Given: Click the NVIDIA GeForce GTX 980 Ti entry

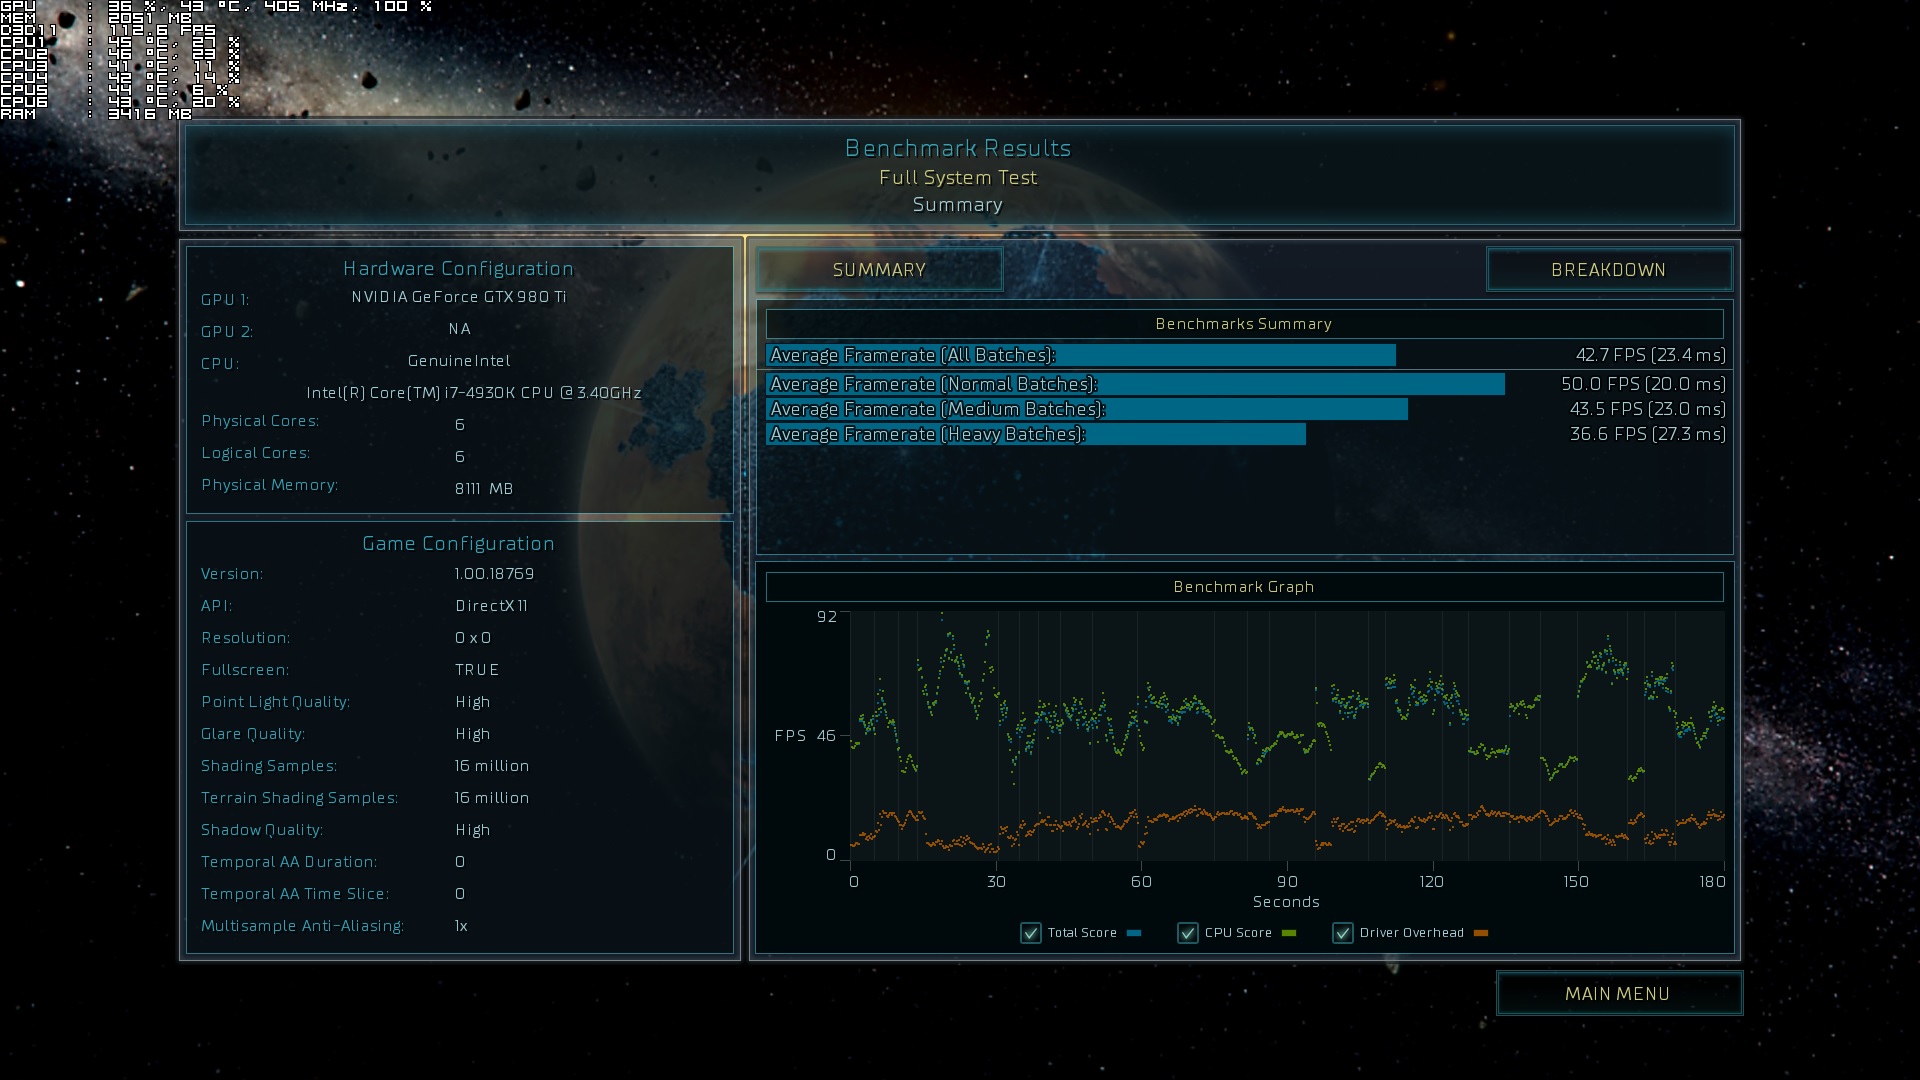Looking at the screenshot, I should [x=459, y=297].
